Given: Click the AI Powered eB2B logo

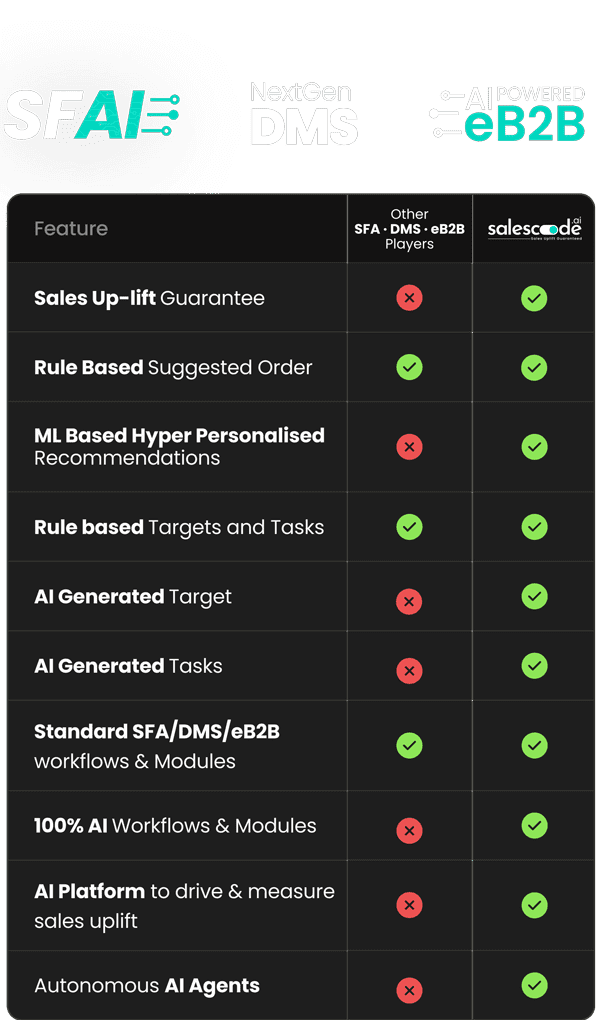Looking at the screenshot, I should tap(507, 113).
